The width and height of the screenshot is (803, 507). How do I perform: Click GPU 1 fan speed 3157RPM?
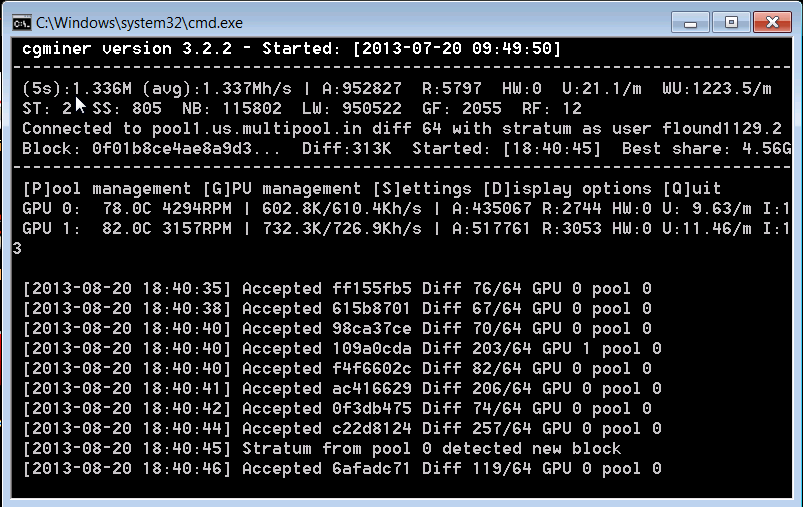click(x=197, y=228)
